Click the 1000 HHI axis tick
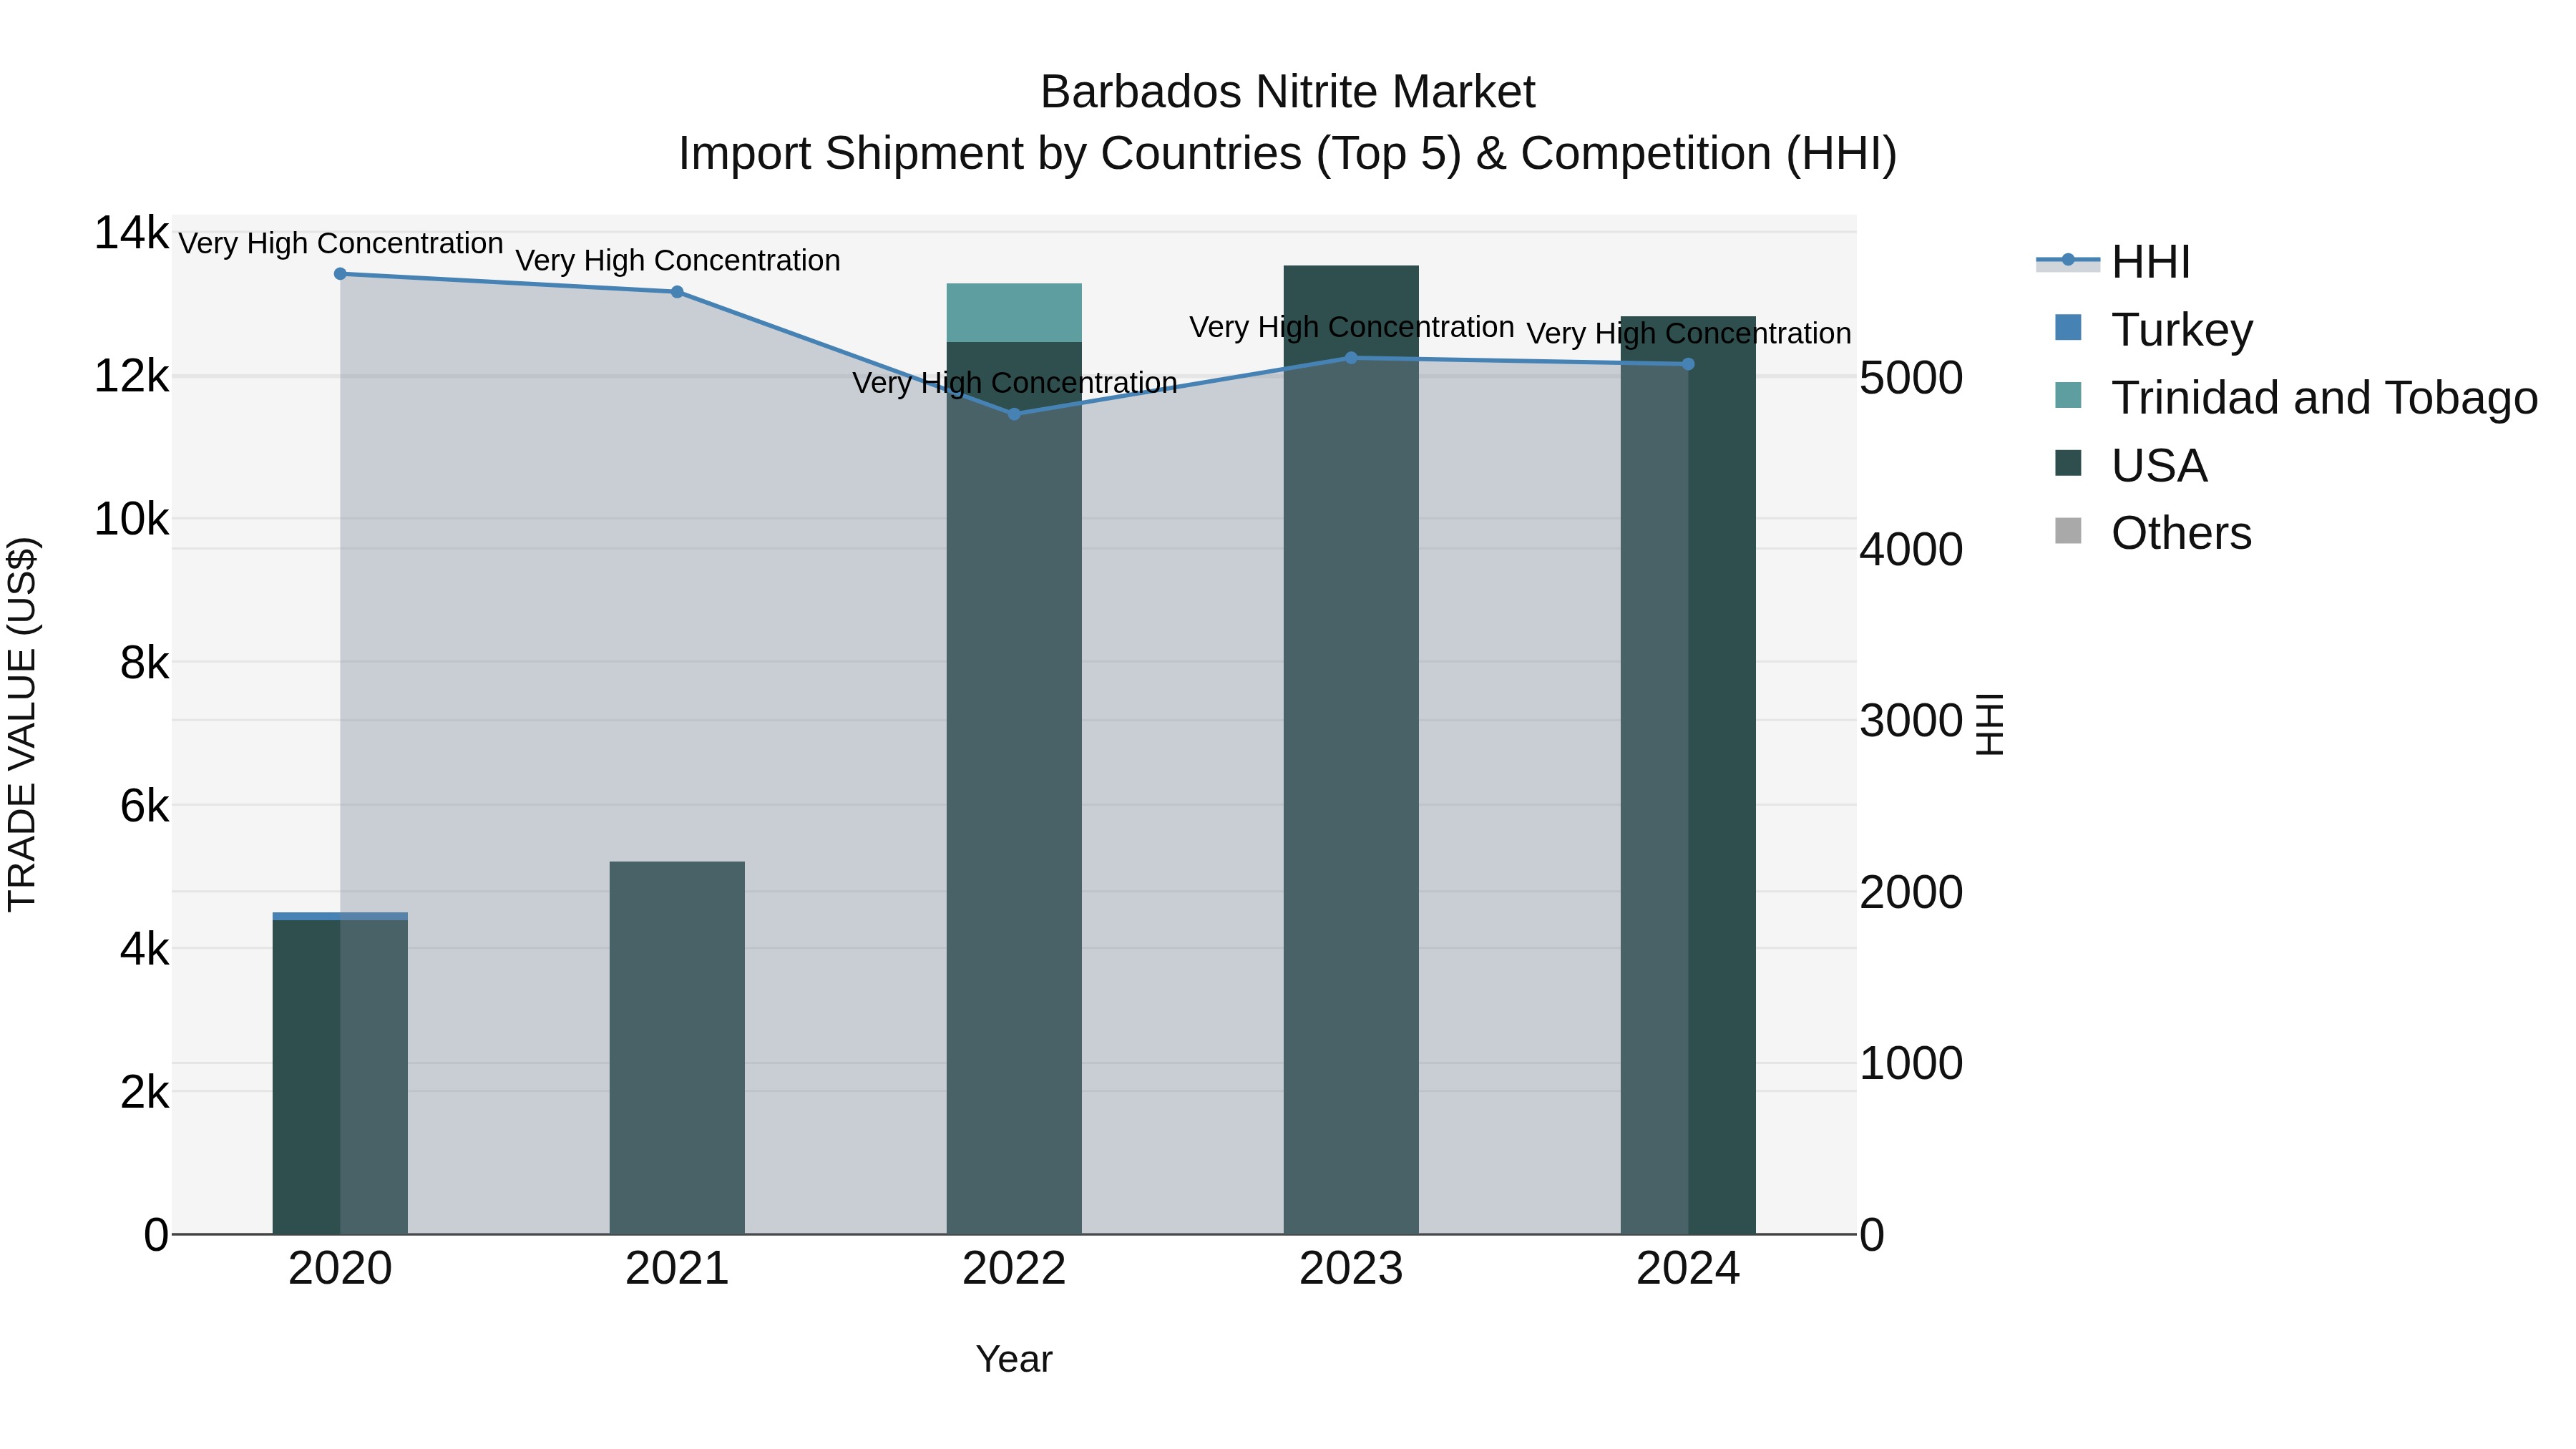 point(1911,1063)
